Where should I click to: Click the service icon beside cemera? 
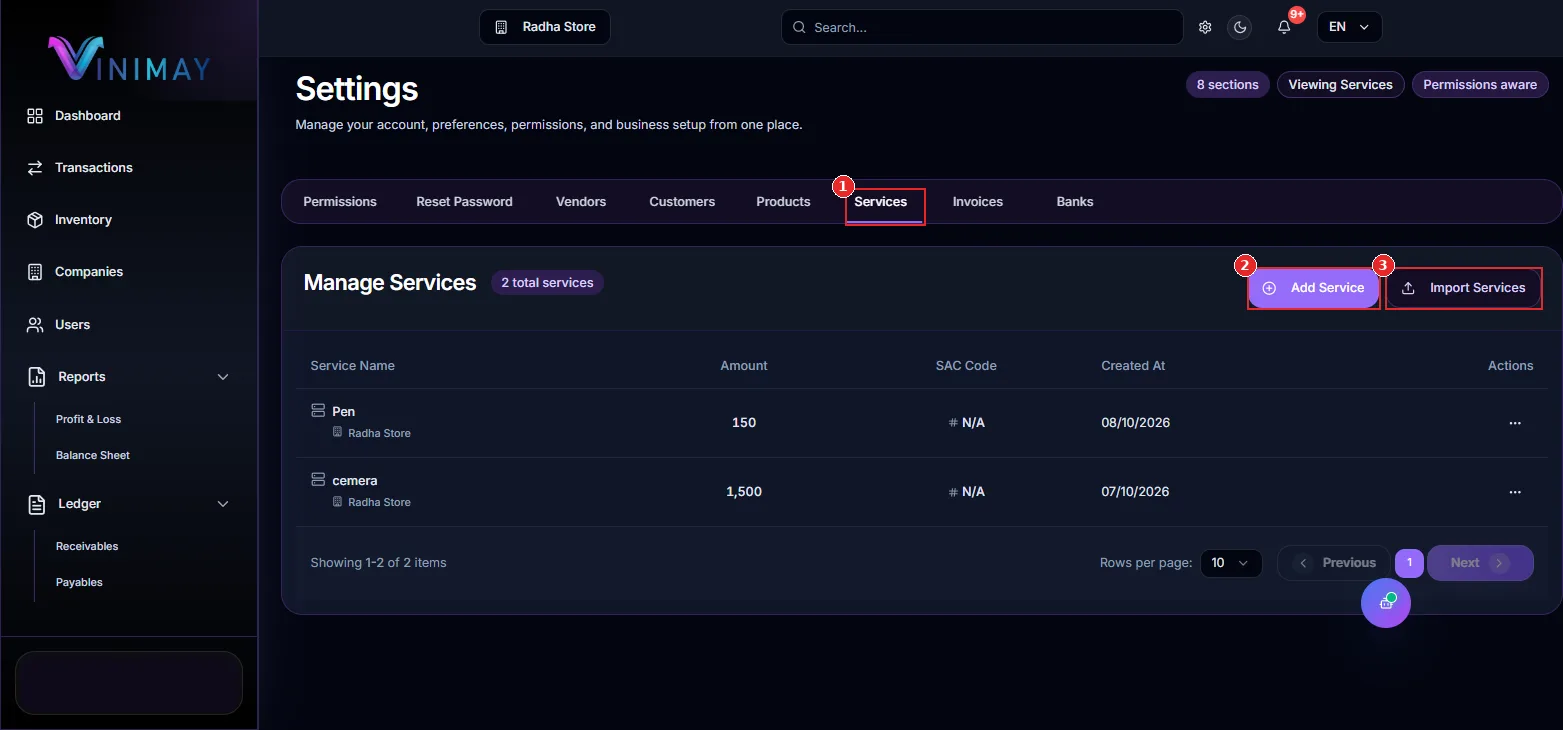[318, 480]
